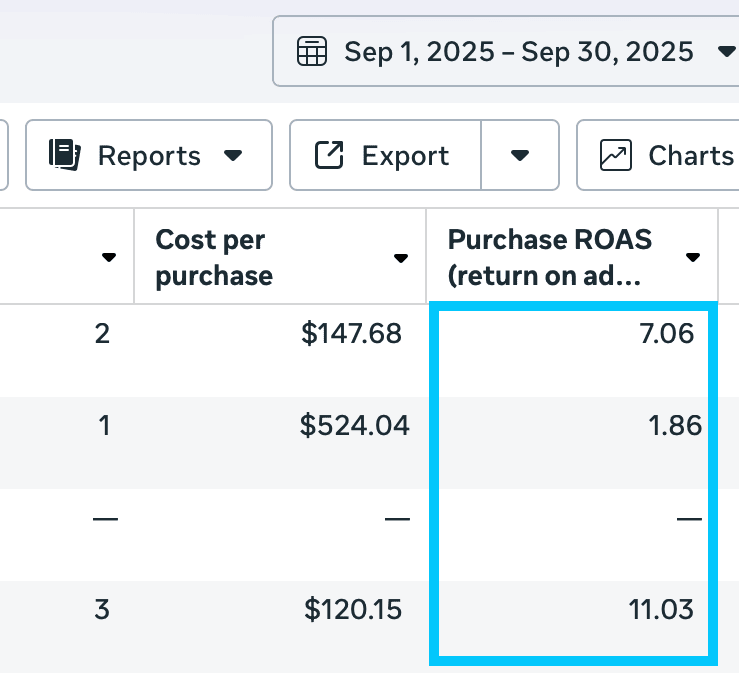
Task: Click the $524.04 cost per purchase value
Action: click(354, 426)
